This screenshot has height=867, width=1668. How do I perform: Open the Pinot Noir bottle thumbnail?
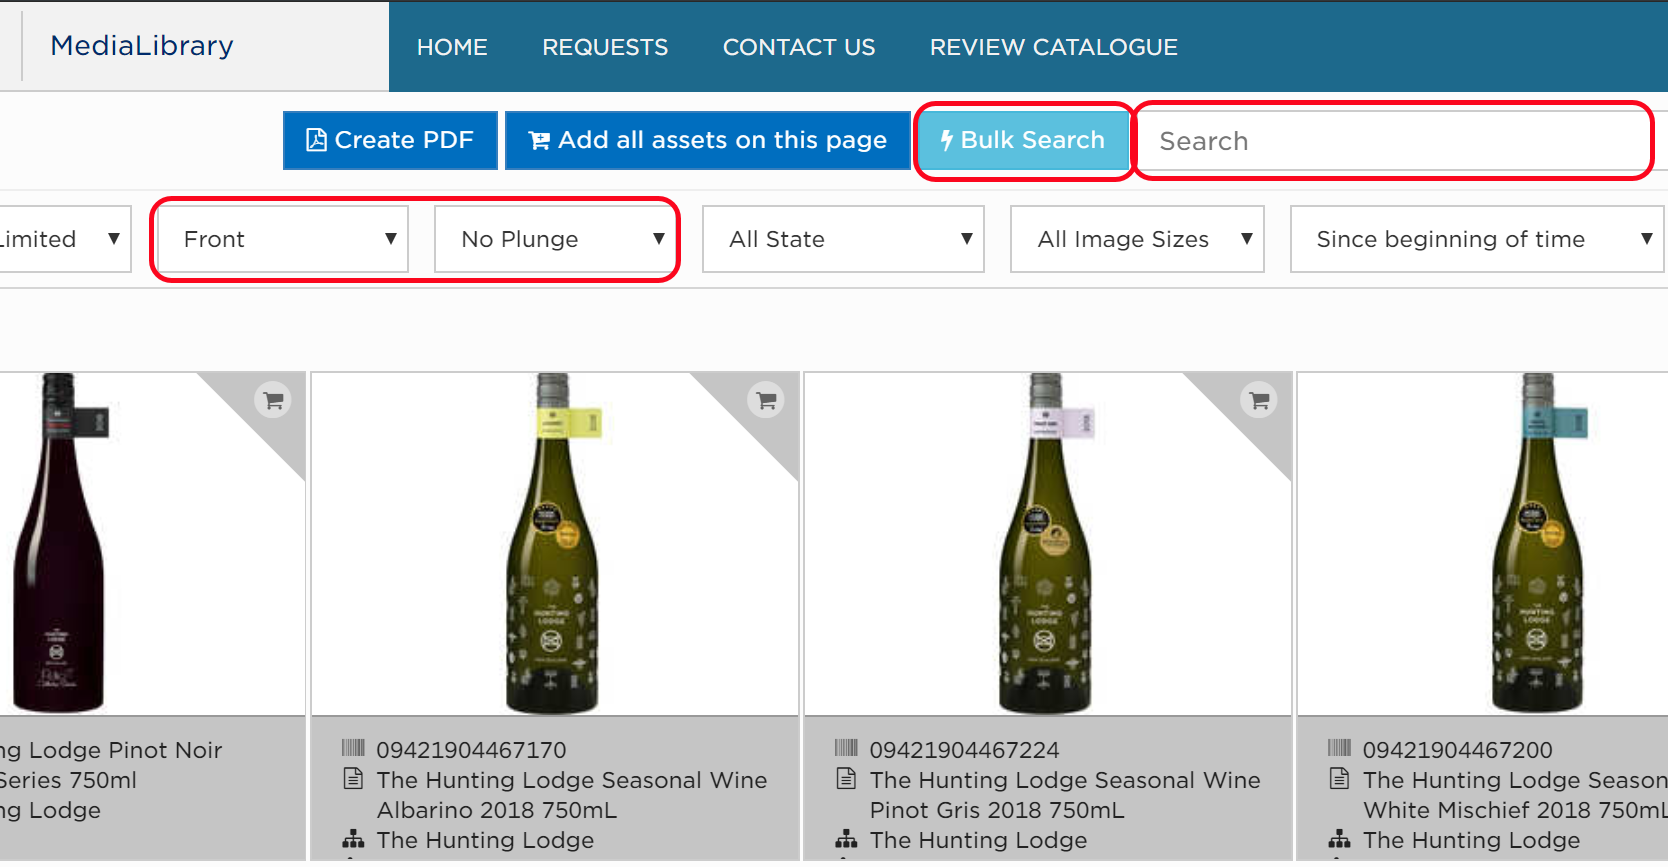pos(60,543)
